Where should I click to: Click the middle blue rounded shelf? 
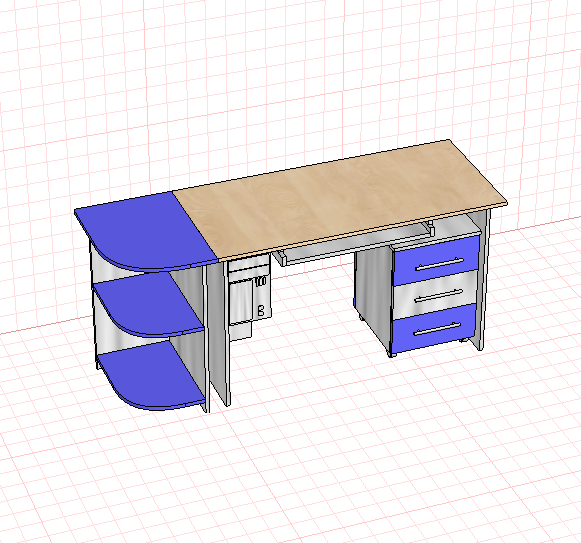(147, 305)
